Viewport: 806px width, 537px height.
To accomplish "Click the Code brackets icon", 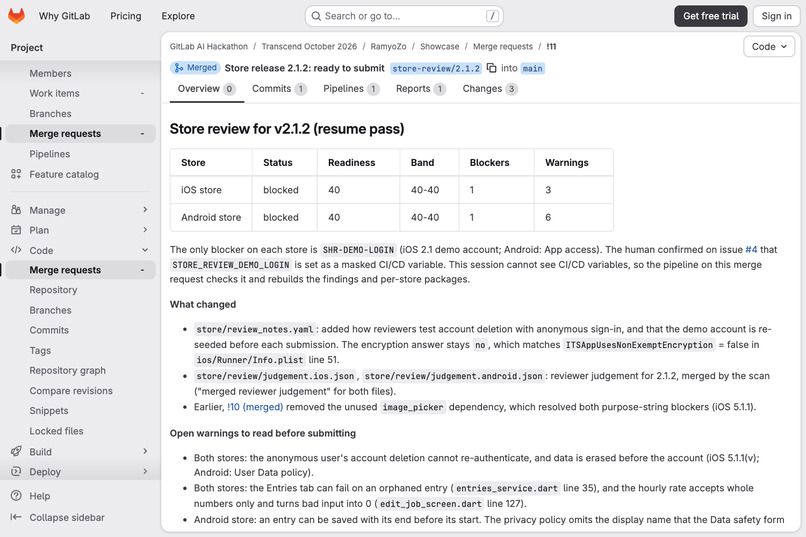I will click(x=16, y=250).
